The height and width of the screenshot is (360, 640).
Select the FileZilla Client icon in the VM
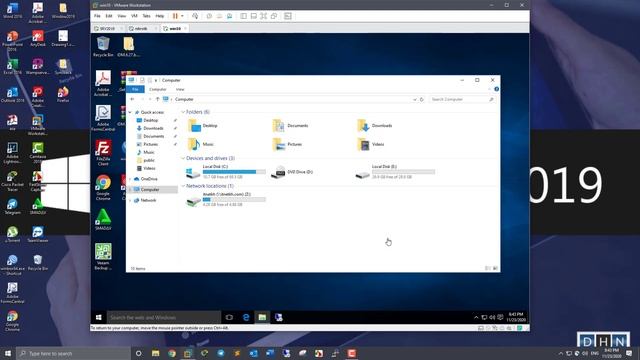pyautogui.click(x=103, y=153)
